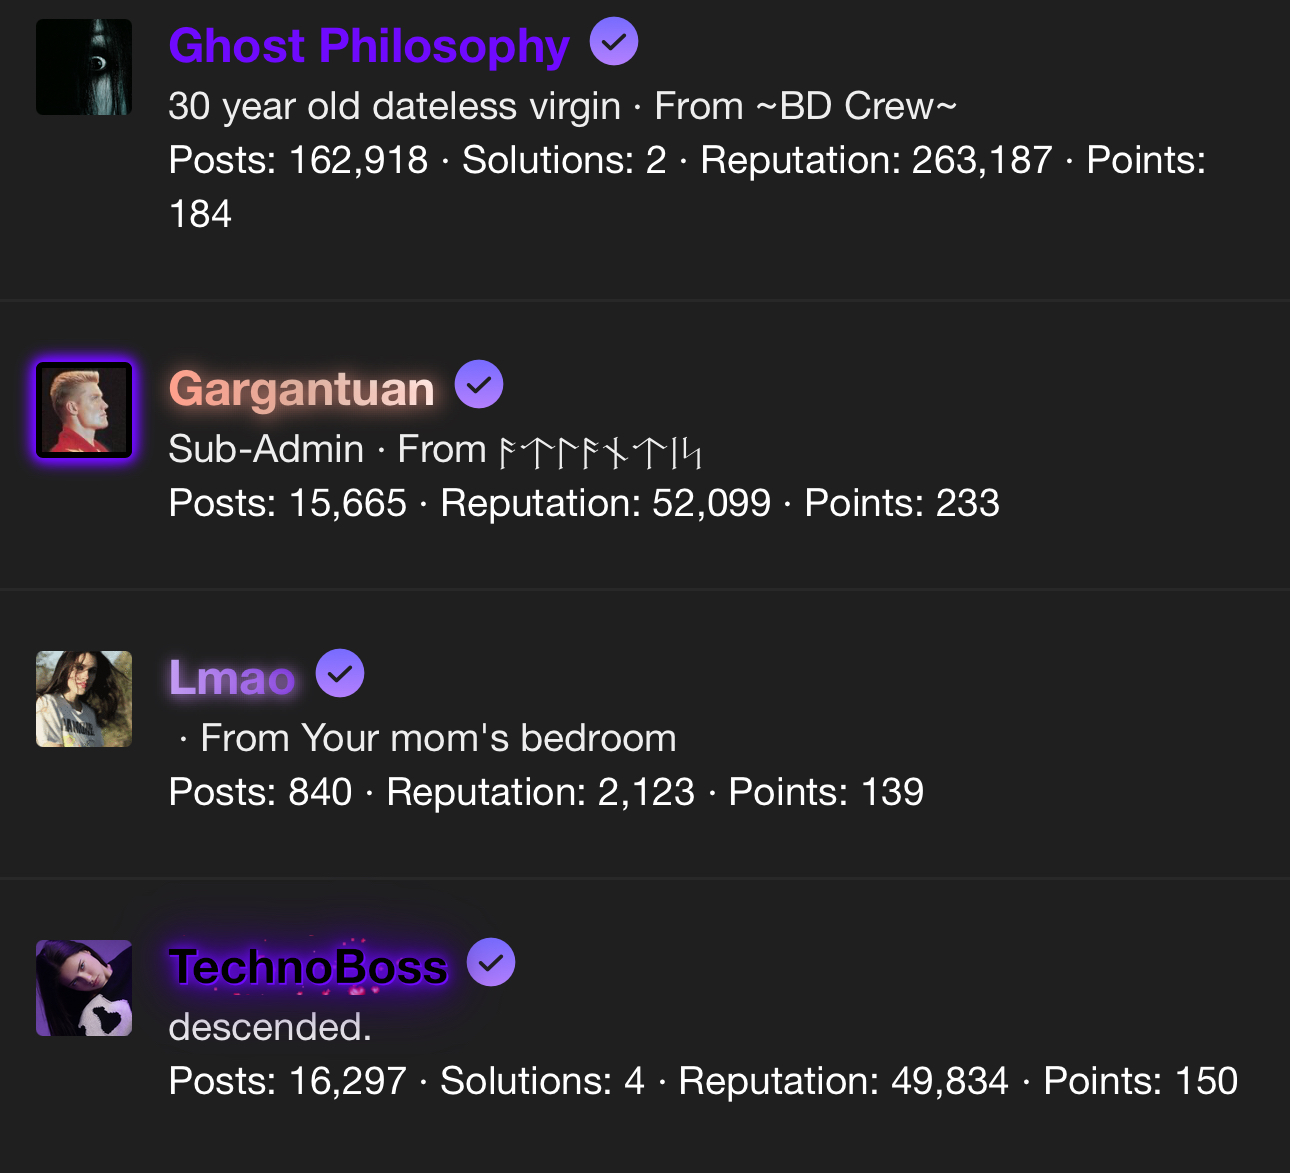Click Gargantuan's glowing blond man avatar
The width and height of the screenshot is (1290, 1173).
84,410
